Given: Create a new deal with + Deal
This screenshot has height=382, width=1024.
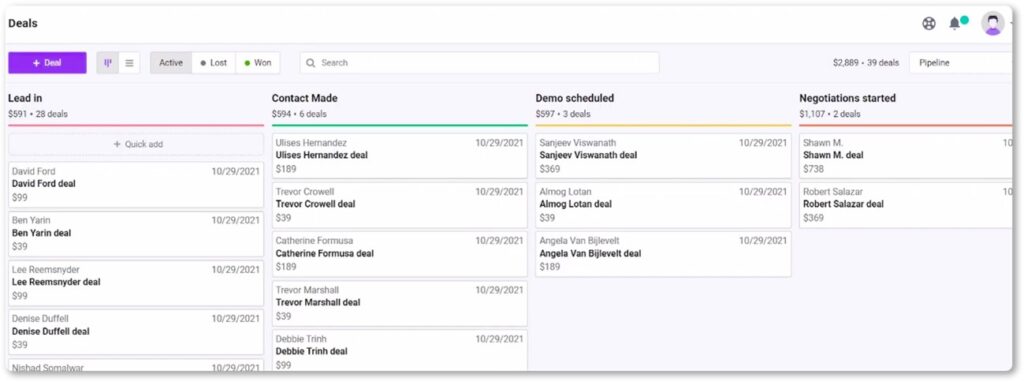Looking at the screenshot, I should coord(47,63).
